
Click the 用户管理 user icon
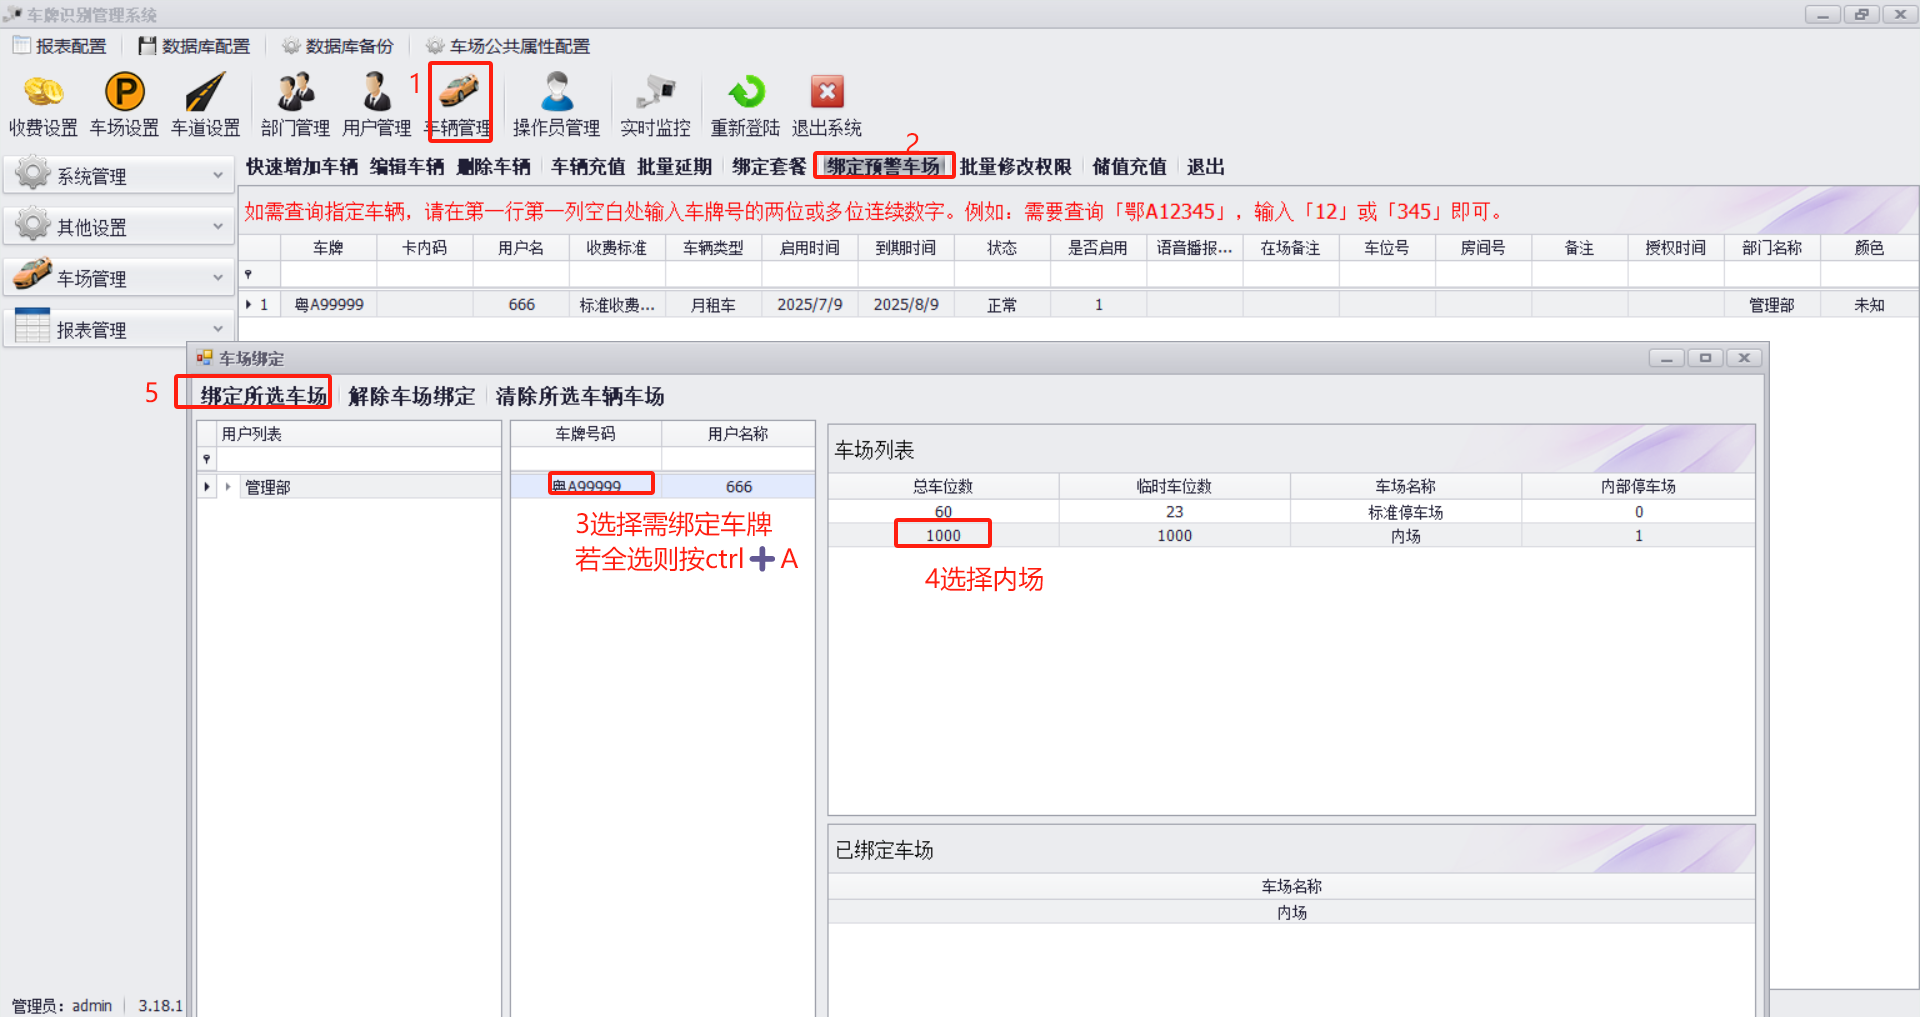(x=376, y=93)
